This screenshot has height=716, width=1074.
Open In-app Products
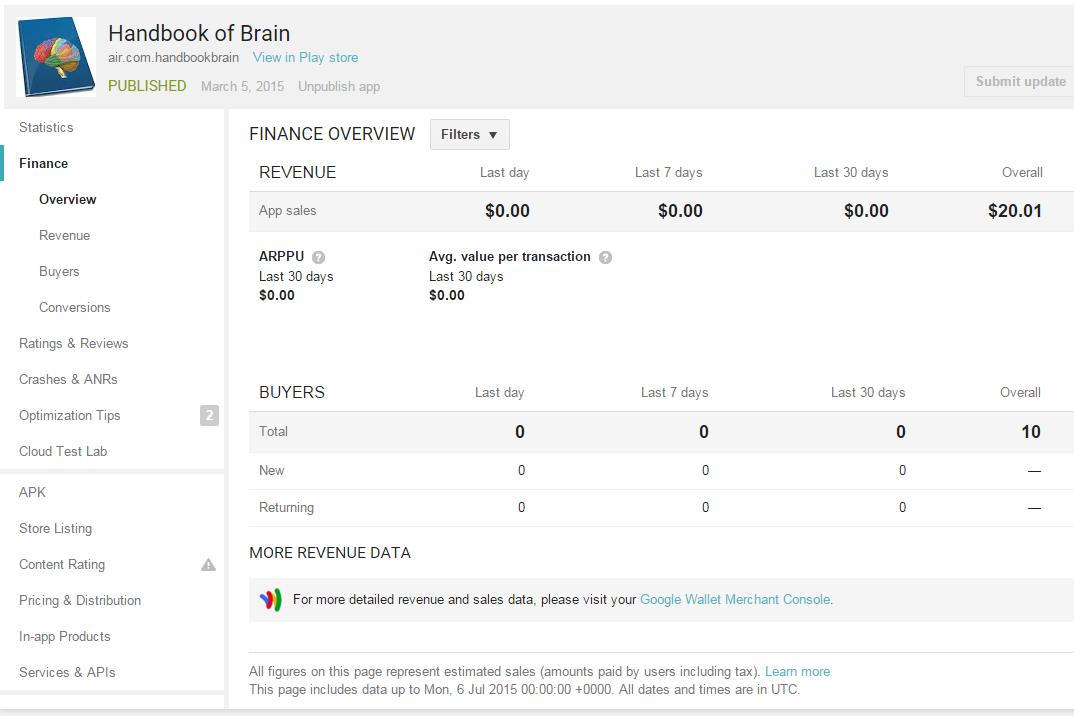coord(64,637)
